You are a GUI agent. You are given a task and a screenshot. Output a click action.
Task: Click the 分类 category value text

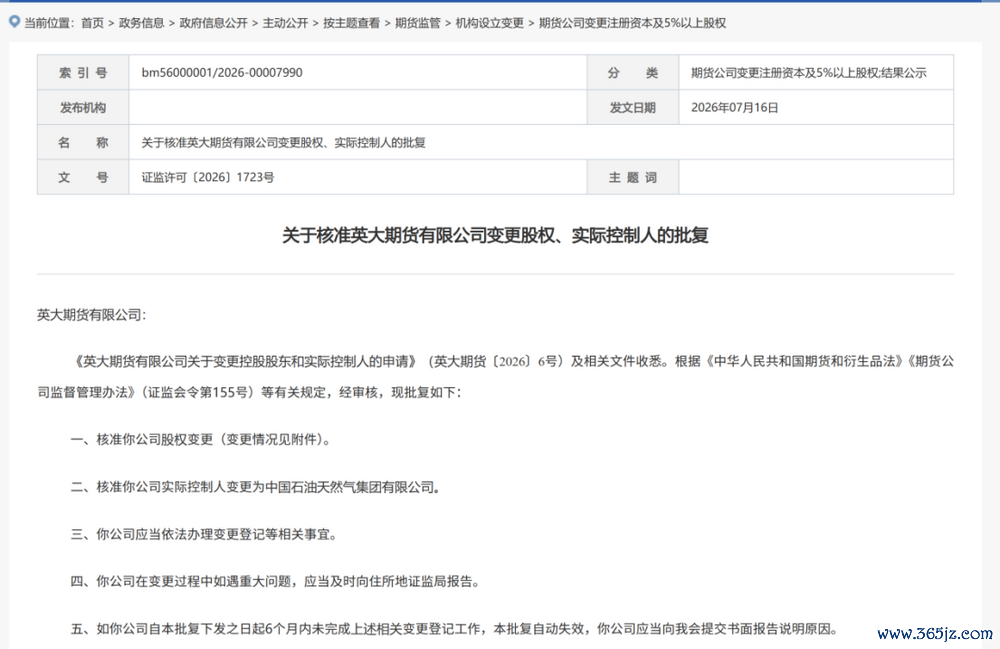(x=809, y=73)
